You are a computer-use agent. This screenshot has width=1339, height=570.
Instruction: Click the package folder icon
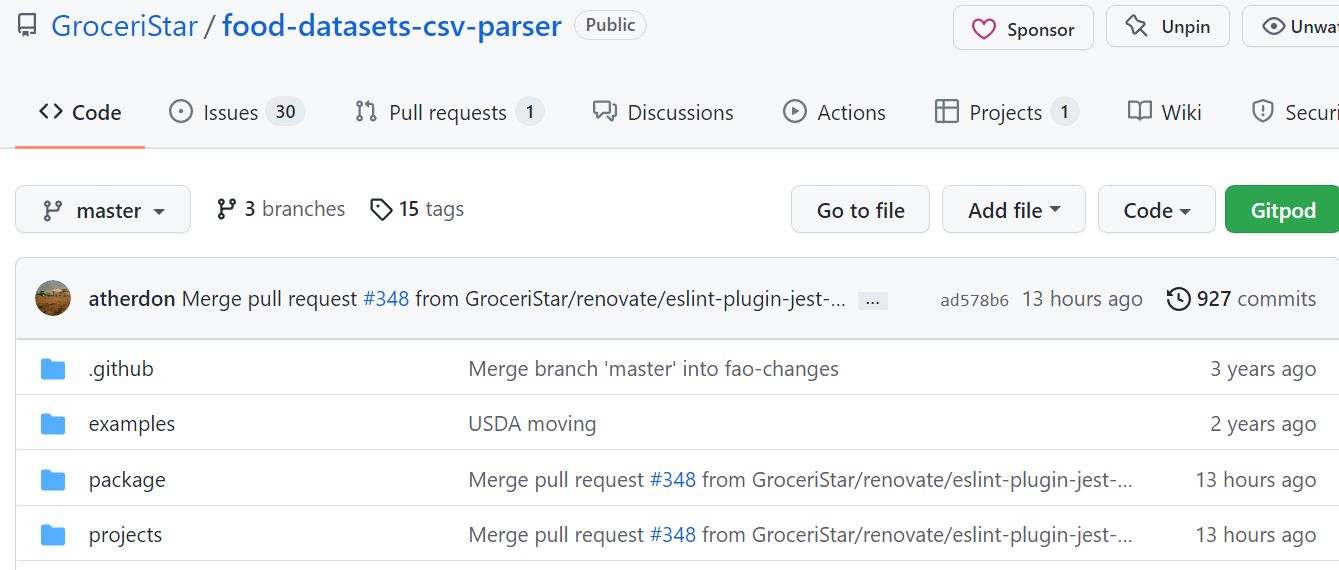click(53, 480)
